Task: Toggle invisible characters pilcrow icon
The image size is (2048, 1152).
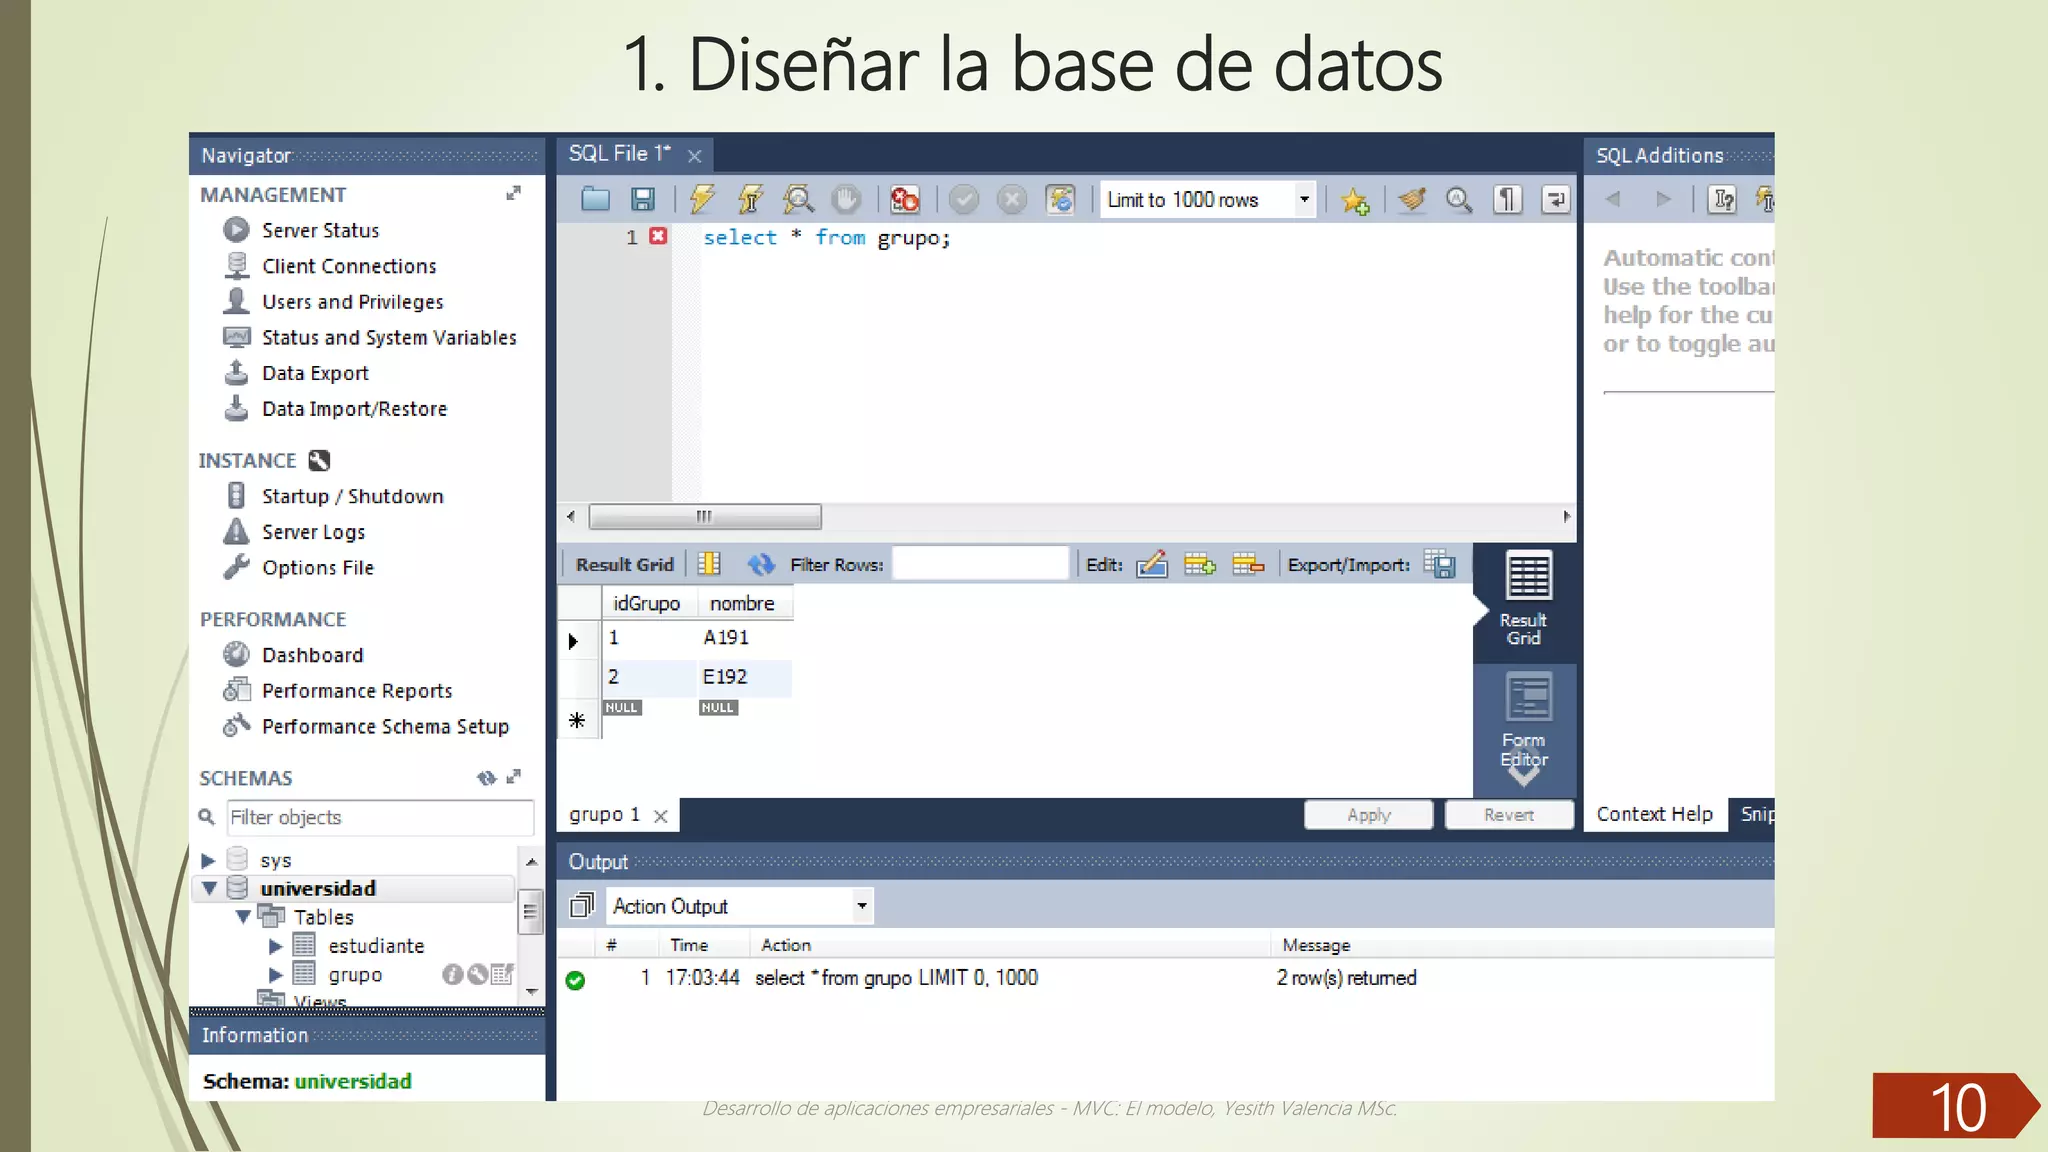Action: click(1507, 200)
